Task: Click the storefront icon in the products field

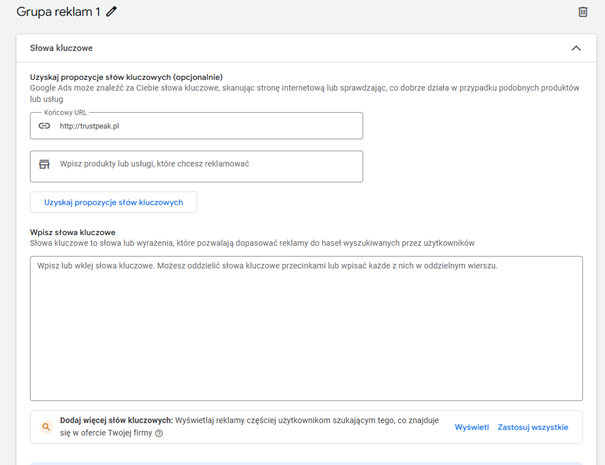Action: click(44, 164)
